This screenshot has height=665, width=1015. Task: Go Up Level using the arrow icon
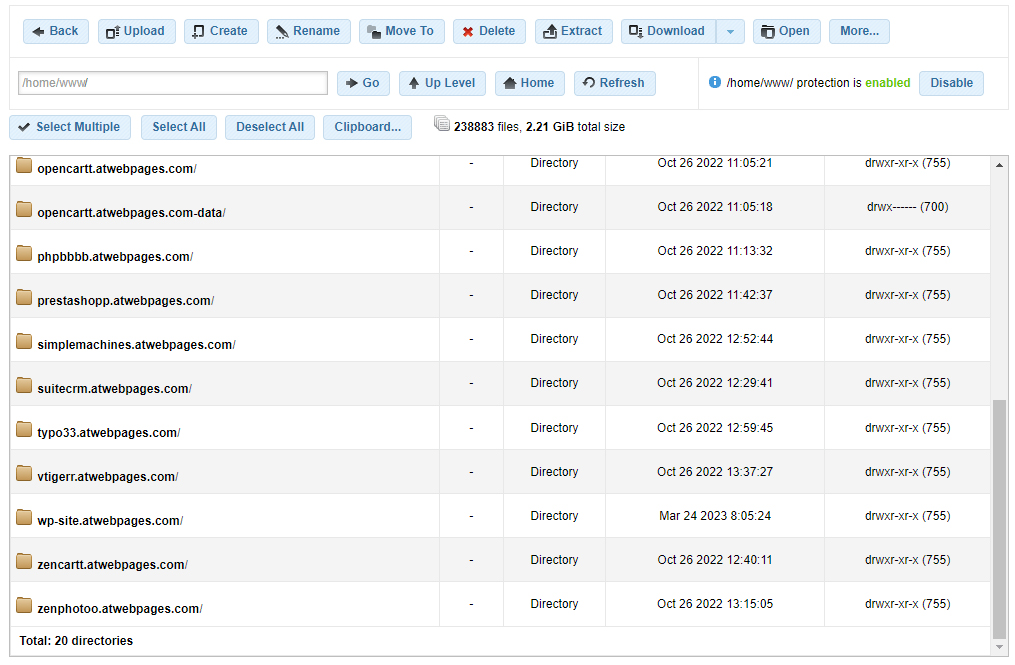[x=416, y=83]
